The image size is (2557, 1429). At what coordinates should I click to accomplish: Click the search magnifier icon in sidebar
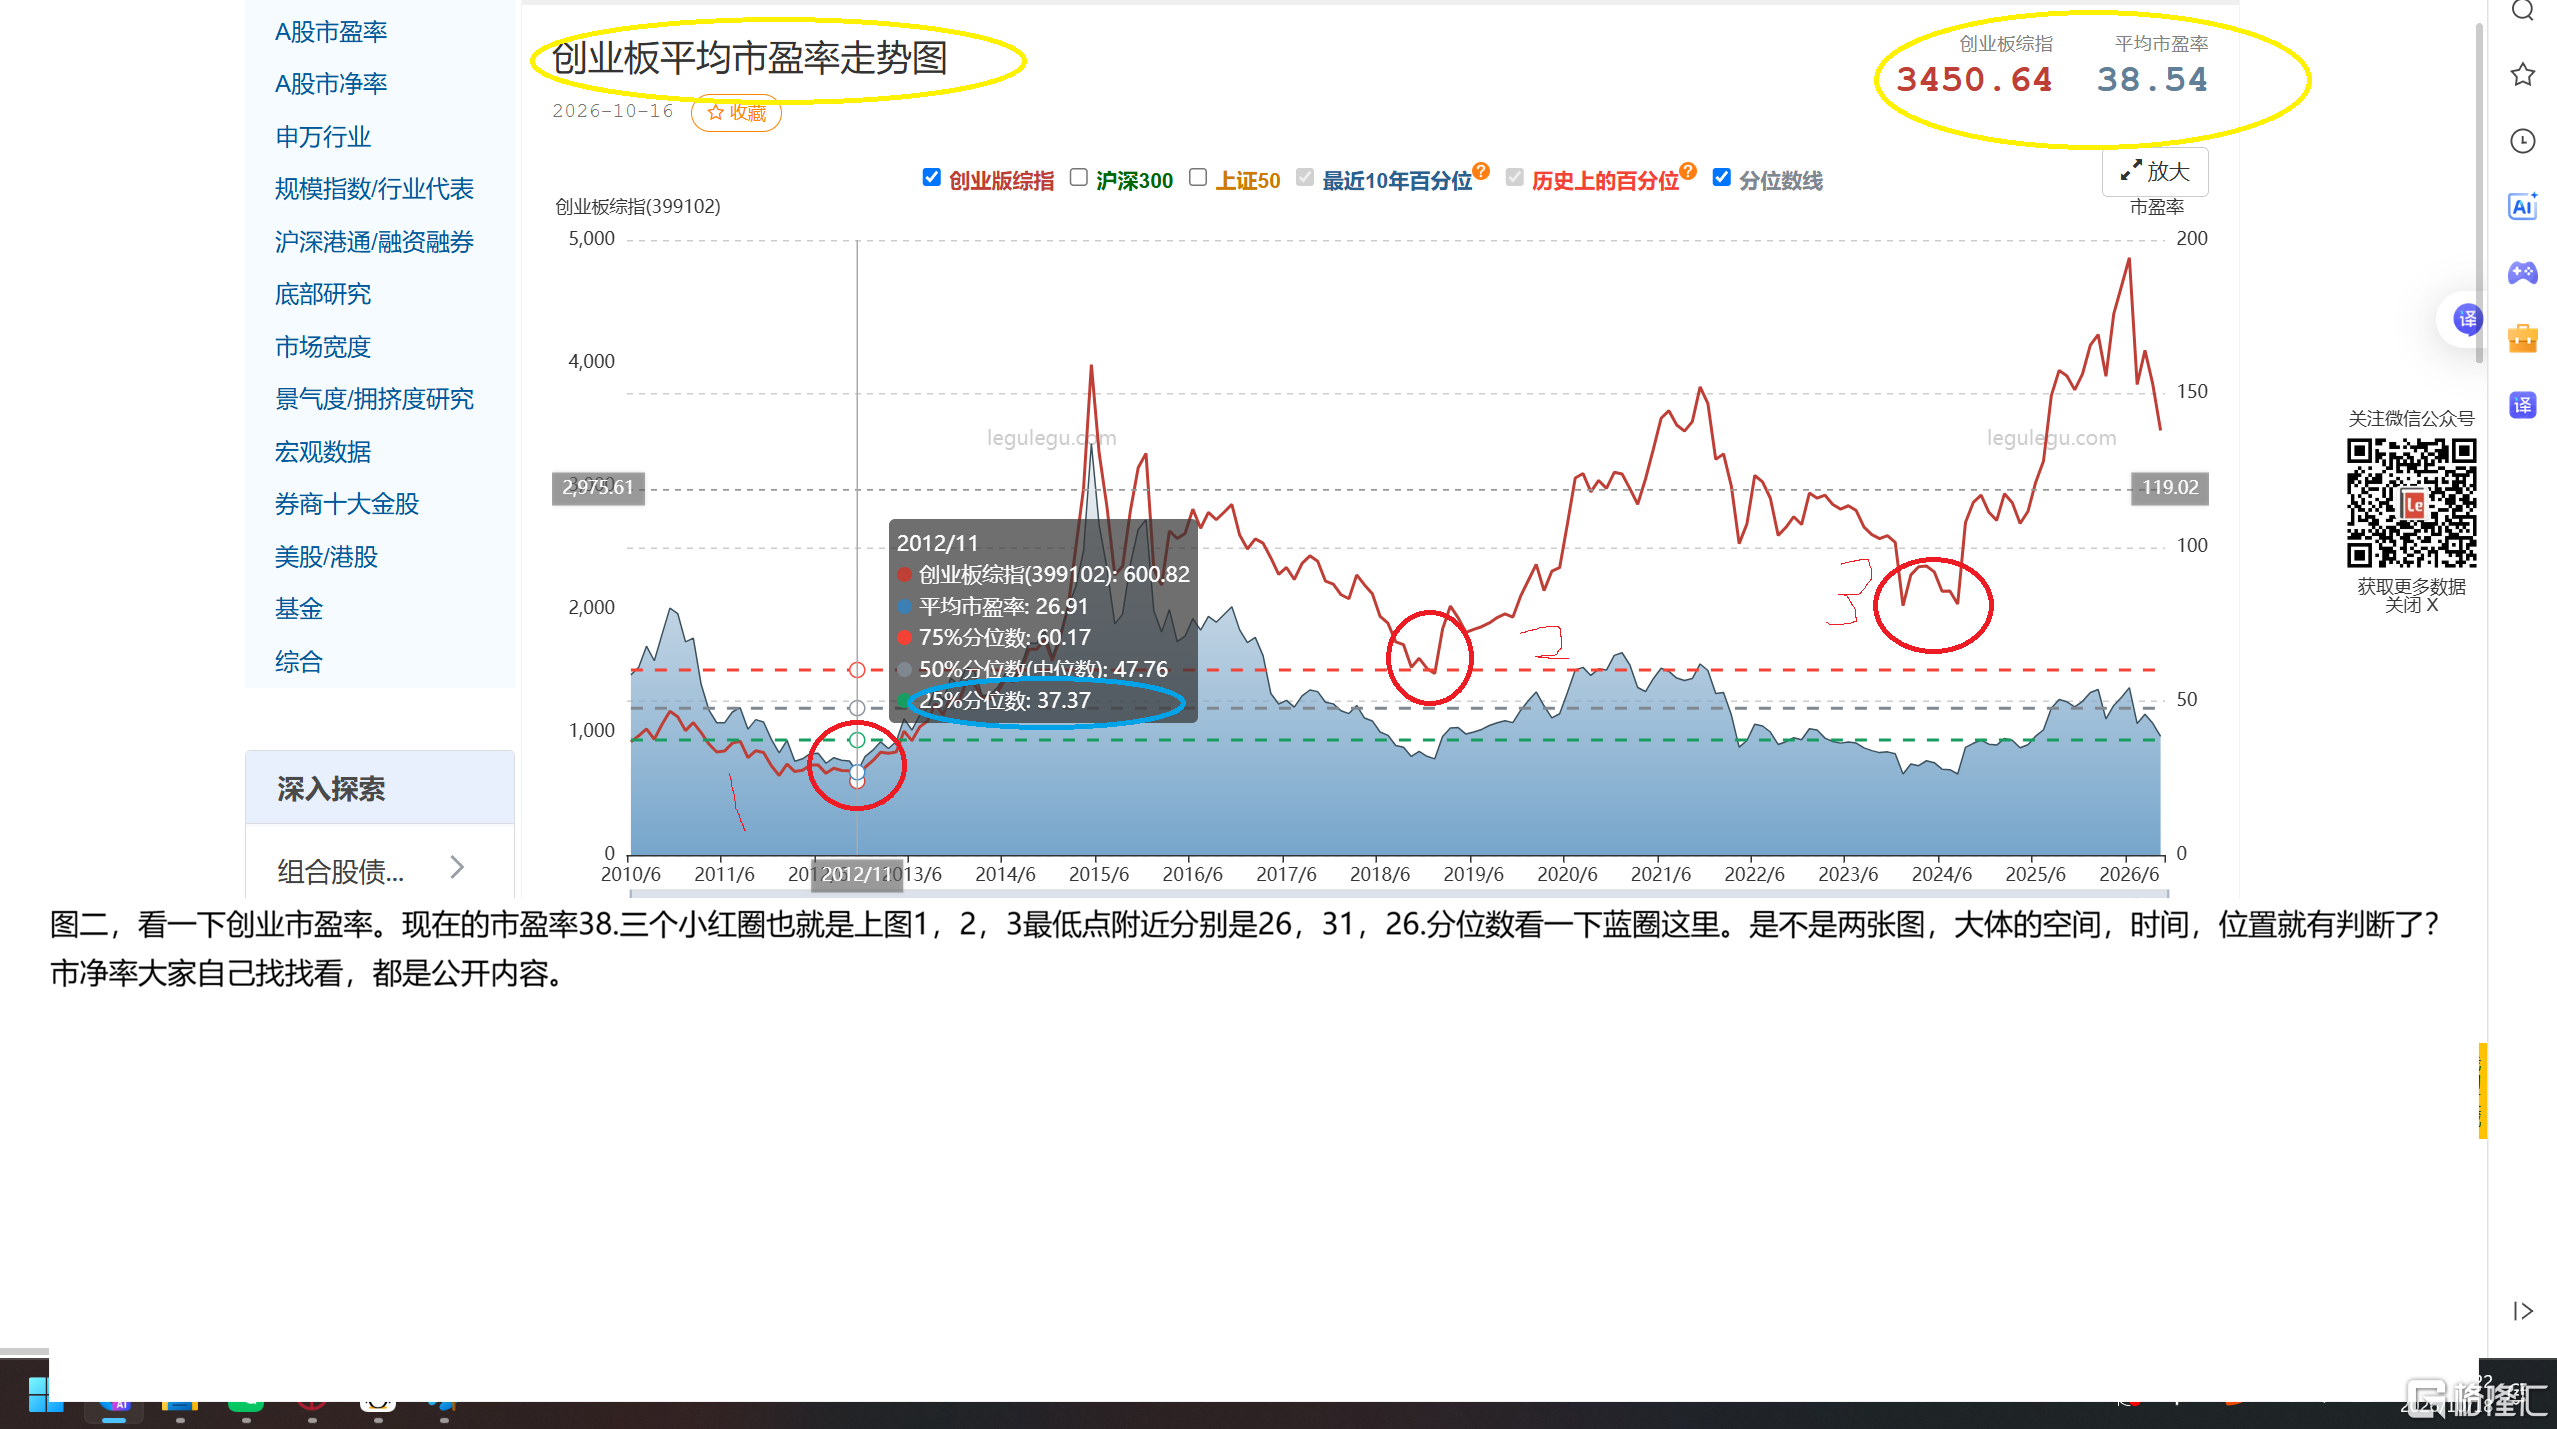tap(2522, 10)
